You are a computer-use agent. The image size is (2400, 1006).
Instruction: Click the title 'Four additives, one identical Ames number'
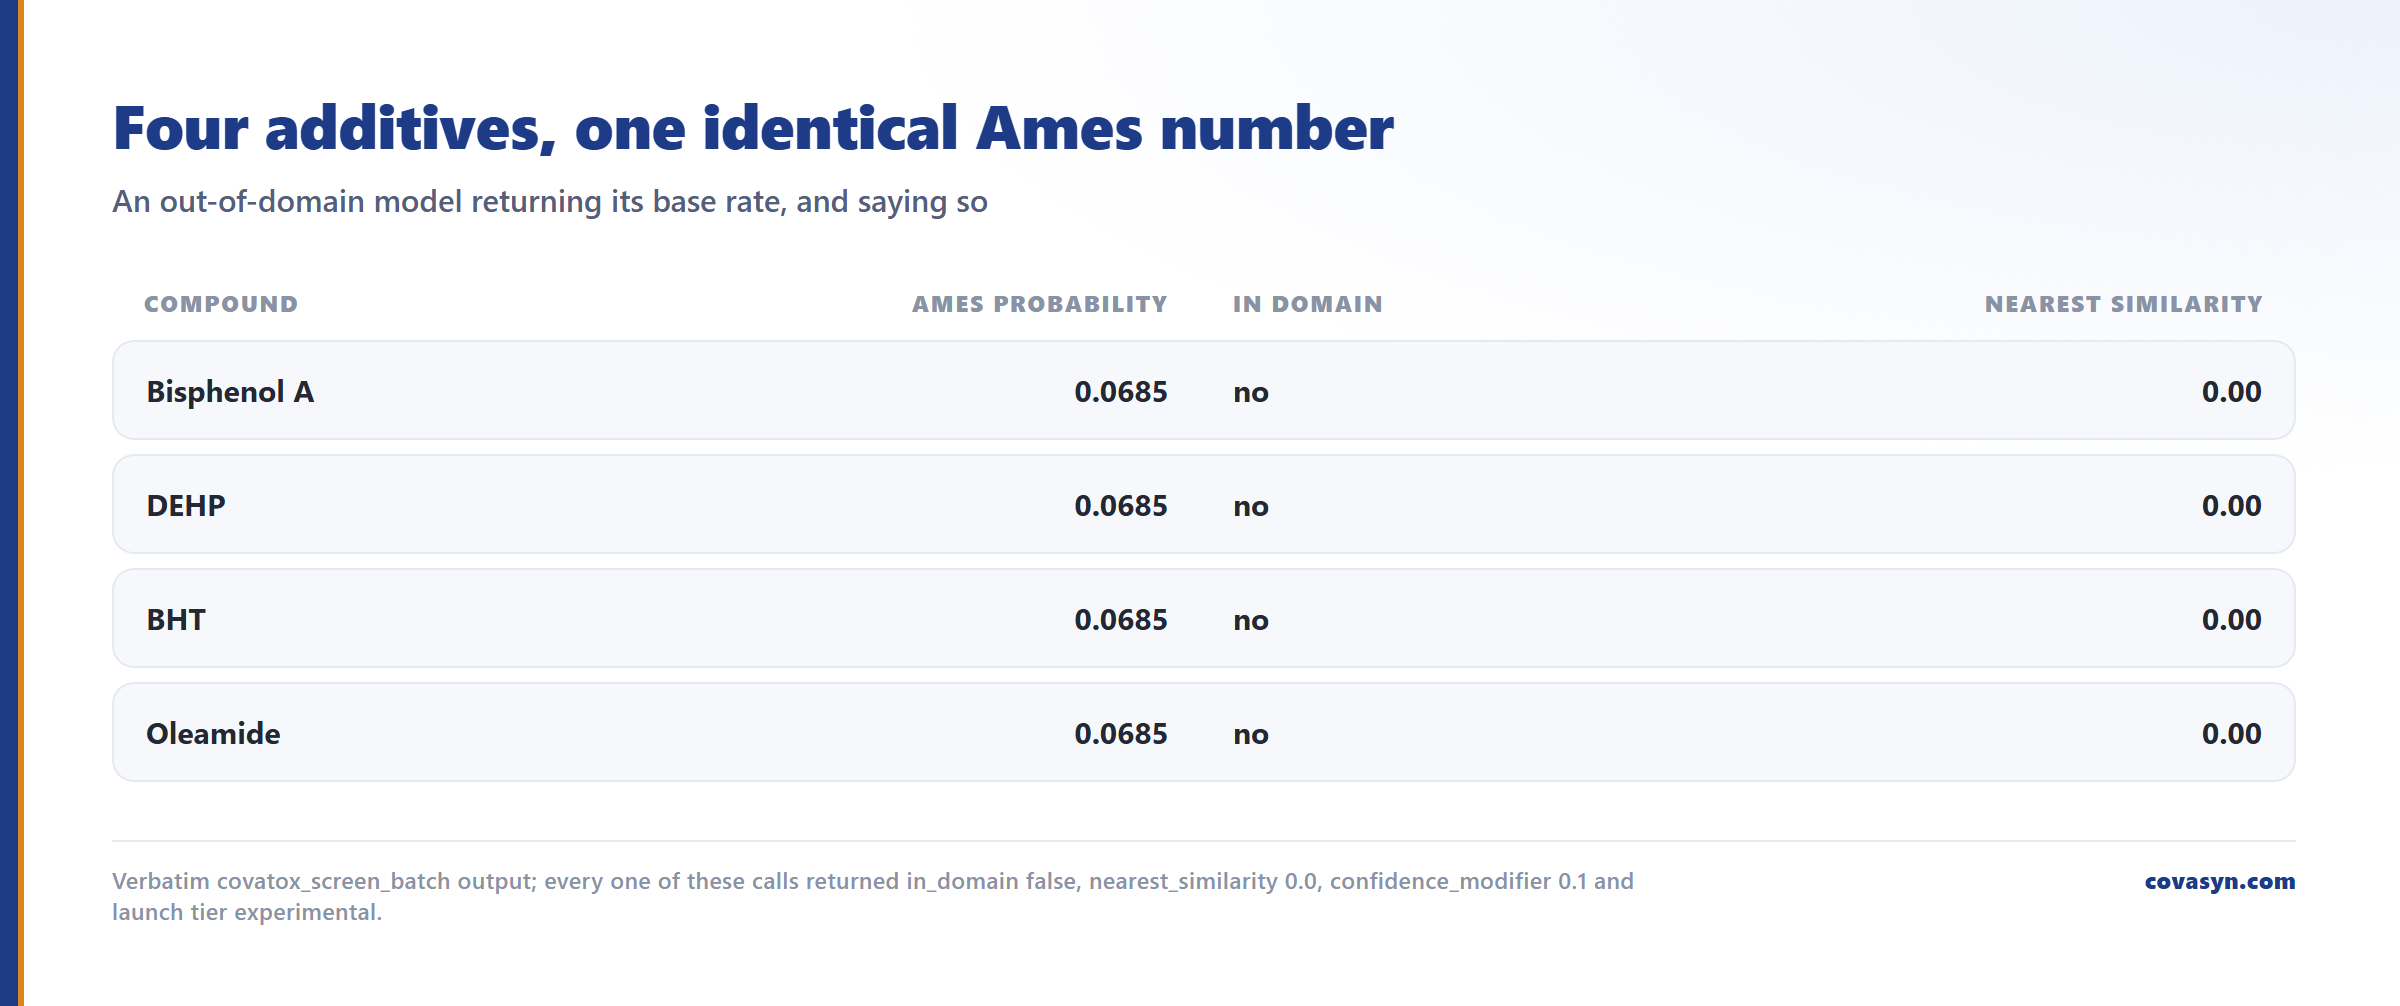click(x=753, y=129)
